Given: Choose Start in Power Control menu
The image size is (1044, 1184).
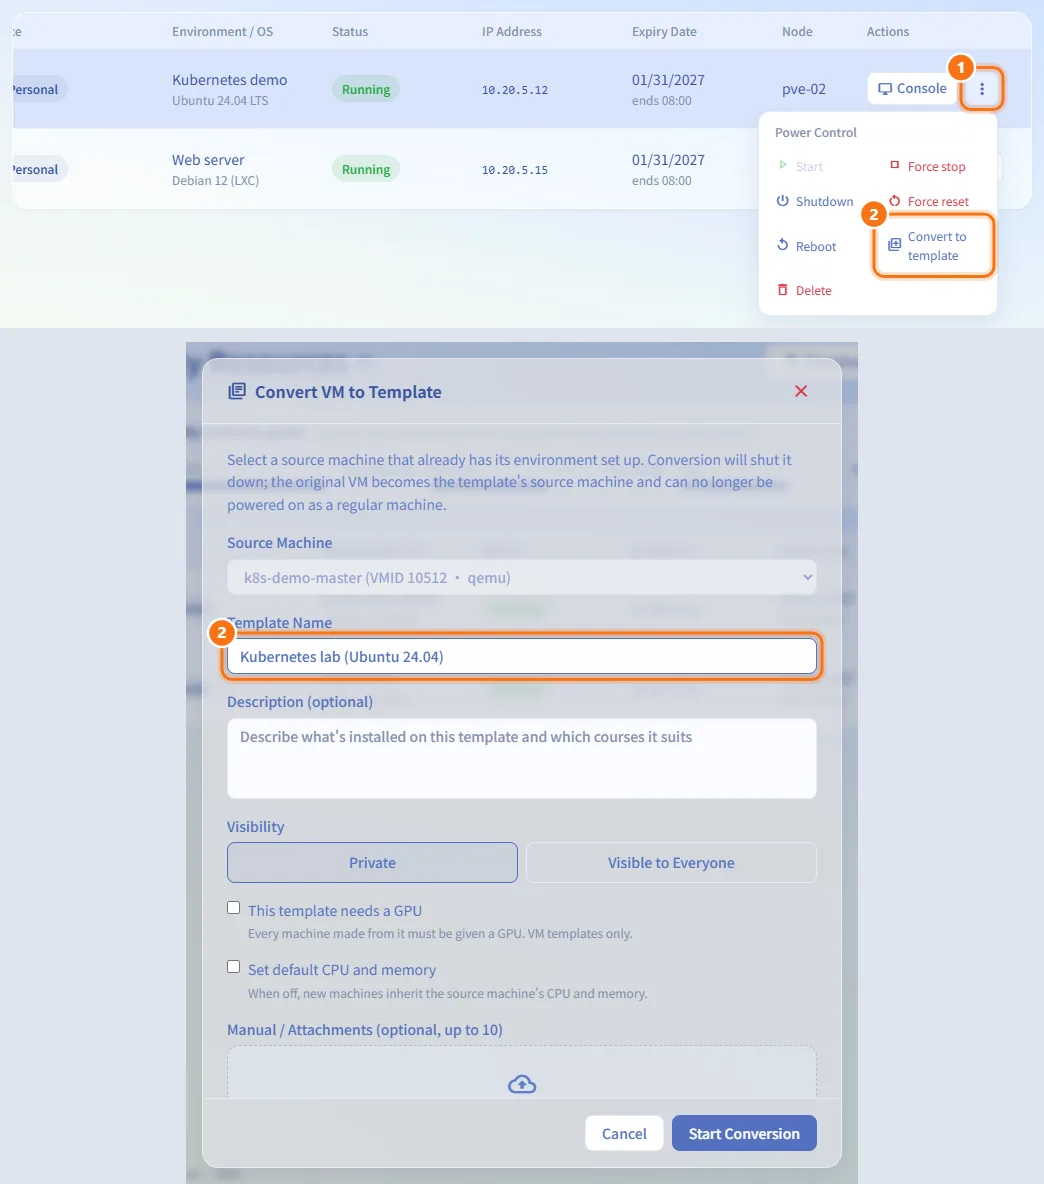Looking at the screenshot, I should click(801, 166).
